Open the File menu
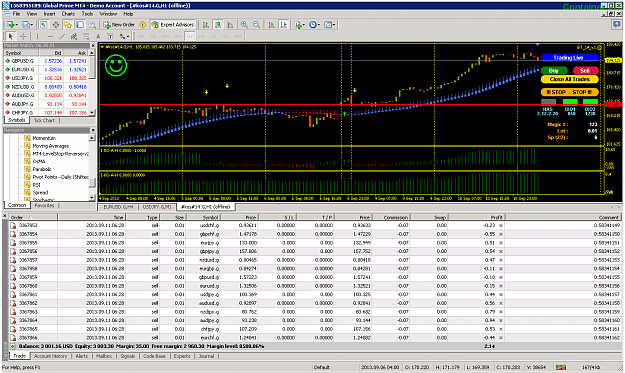 point(16,14)
